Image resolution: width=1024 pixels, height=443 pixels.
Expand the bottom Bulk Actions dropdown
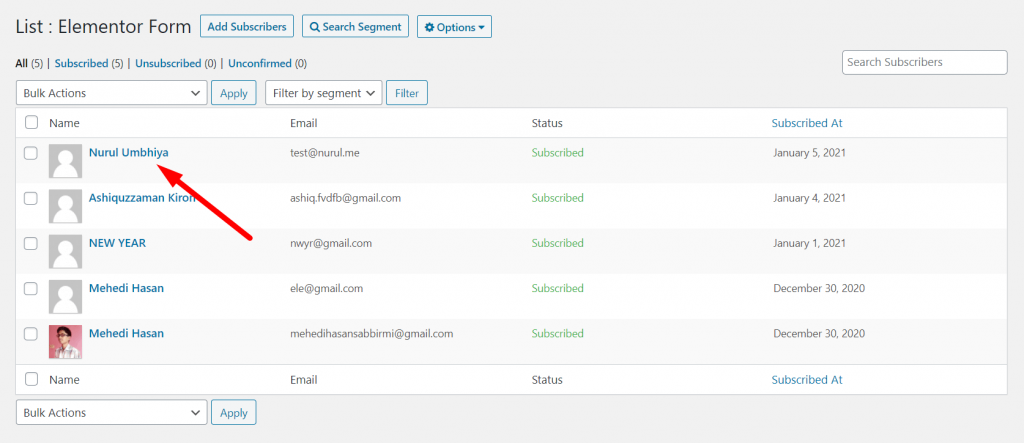tap(112, 413)
